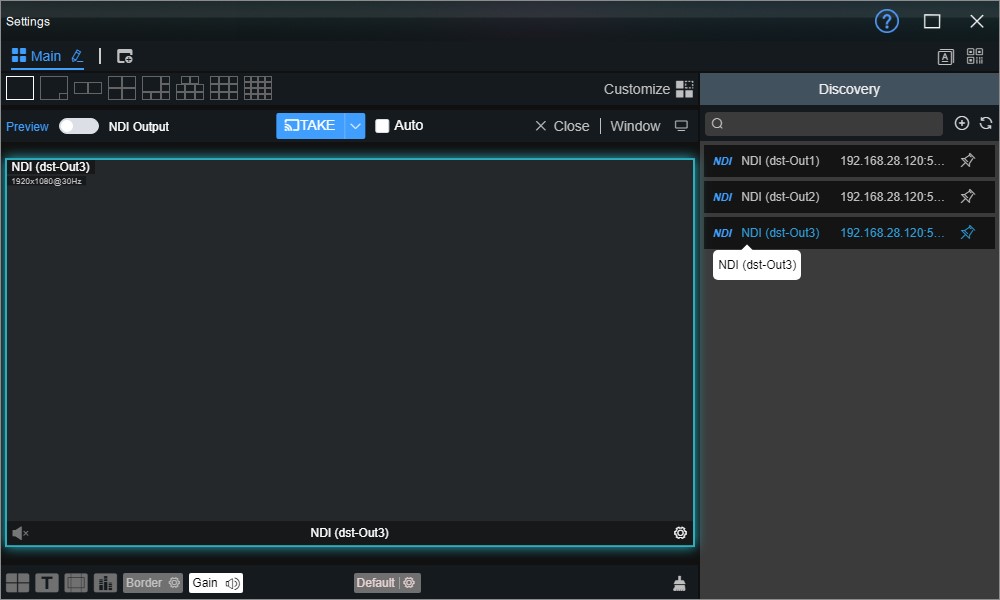Select the 4x4 grid layout icon
Screen dimensions: 1000x600
258,88
